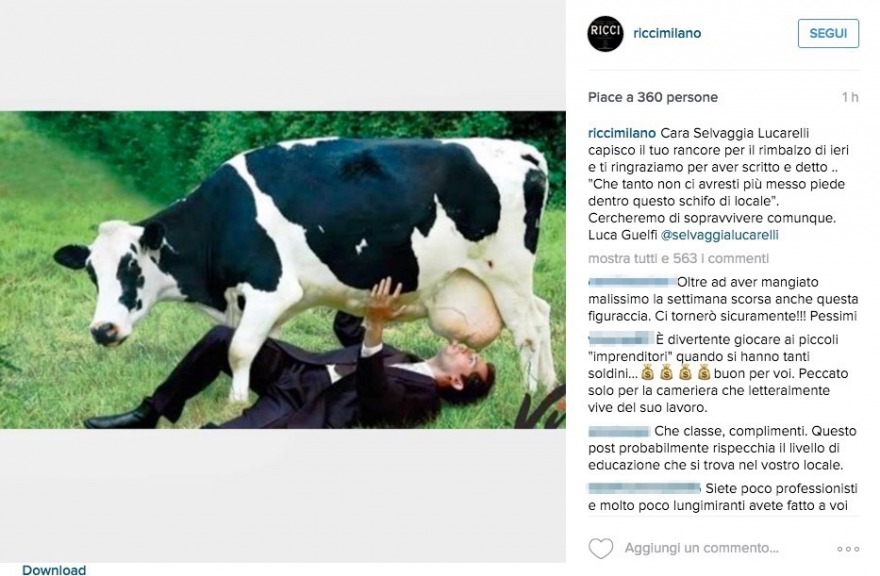
Task: Click blurred username of first comment
Action: 632,281
